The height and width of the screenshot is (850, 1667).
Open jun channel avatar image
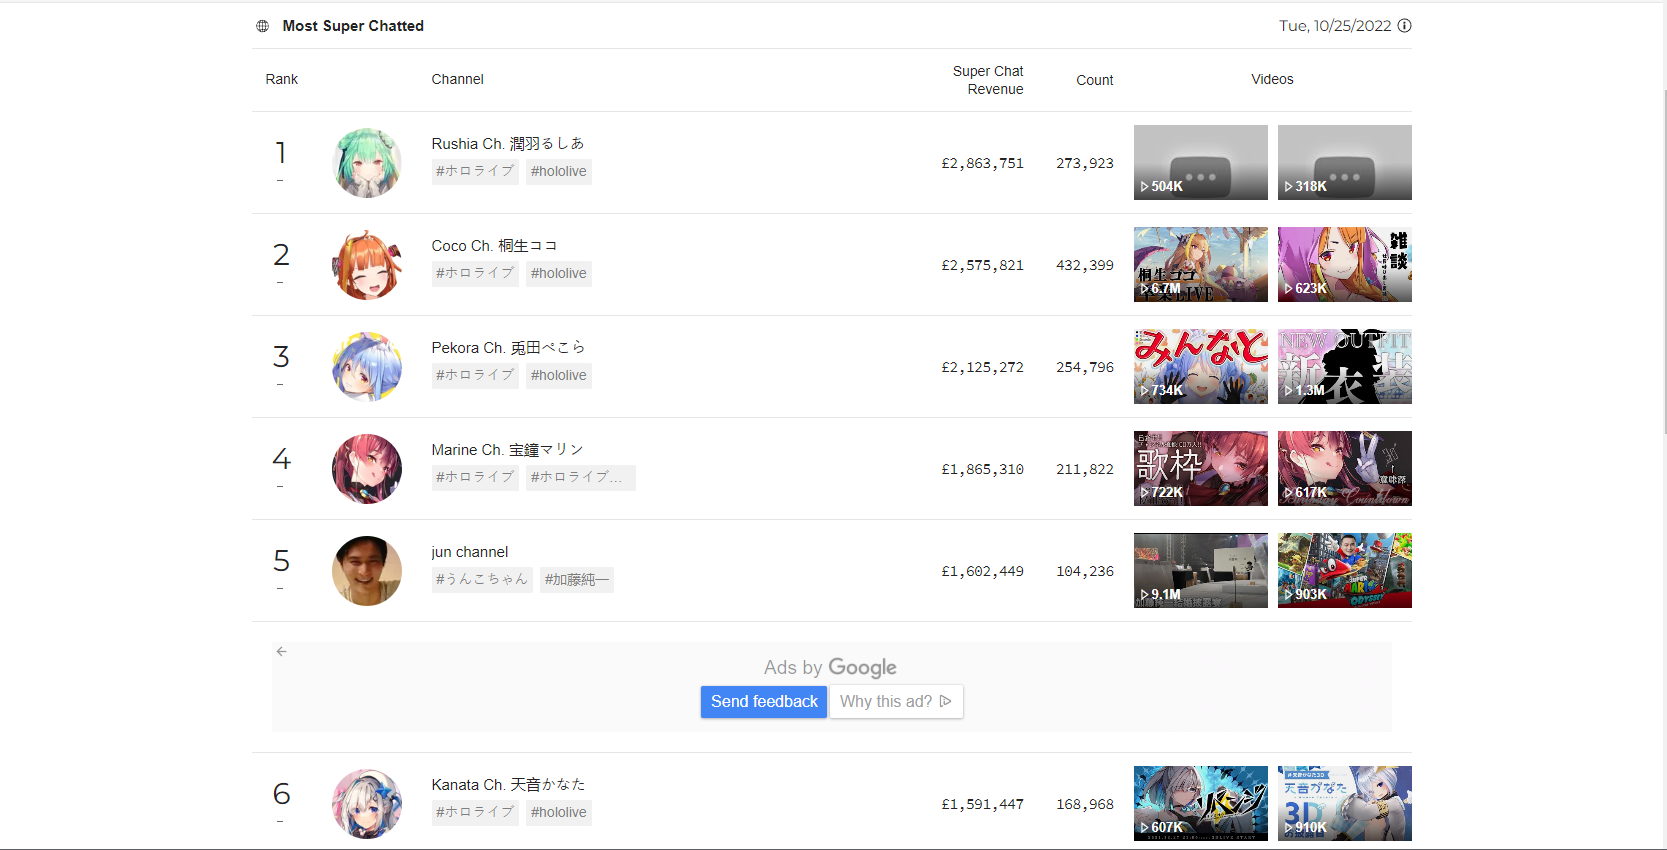[367, 571]
